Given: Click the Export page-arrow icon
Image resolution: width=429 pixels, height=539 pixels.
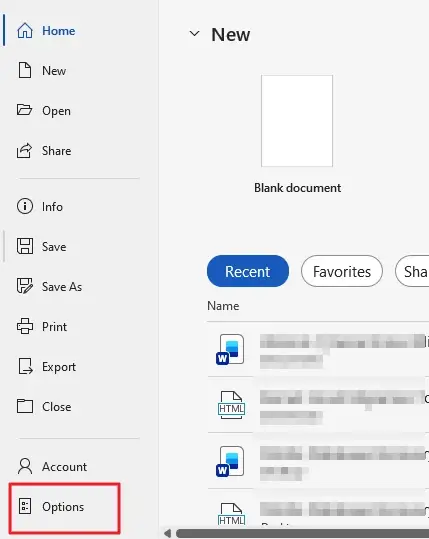Looking at the screenshot, I should tap(25, 366).
